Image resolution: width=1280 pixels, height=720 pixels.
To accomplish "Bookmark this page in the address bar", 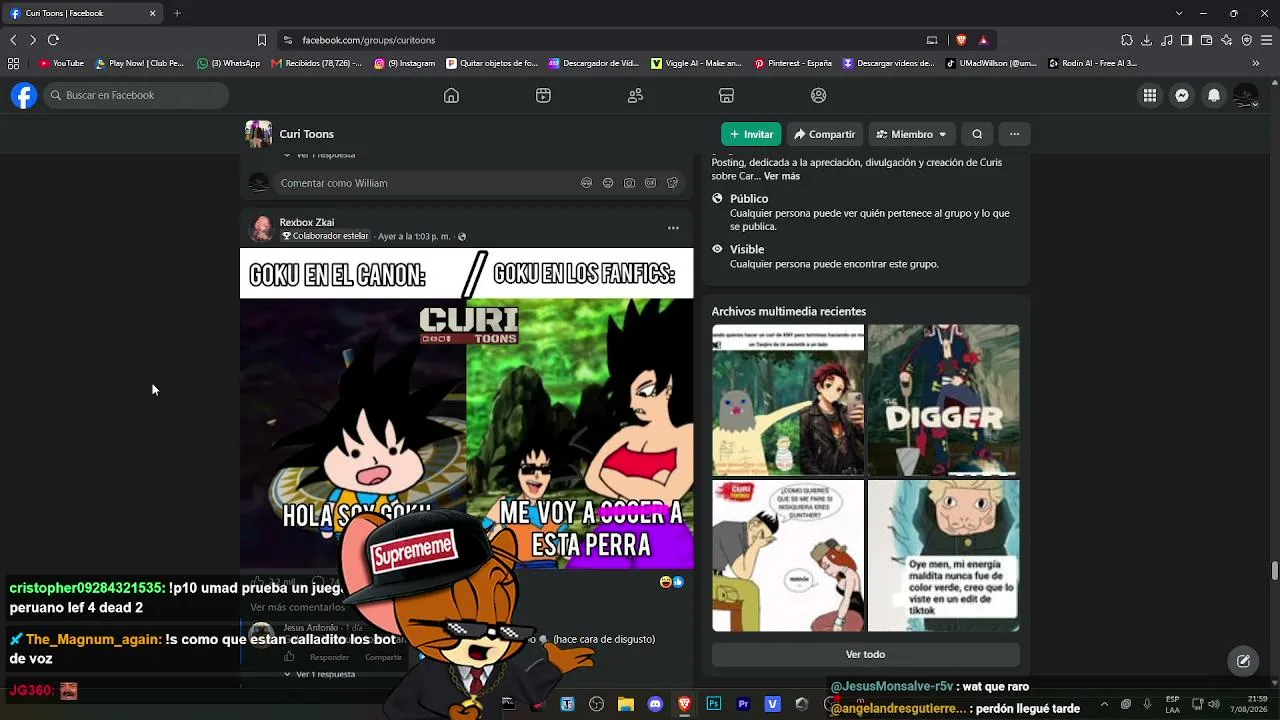I will 262,40.
